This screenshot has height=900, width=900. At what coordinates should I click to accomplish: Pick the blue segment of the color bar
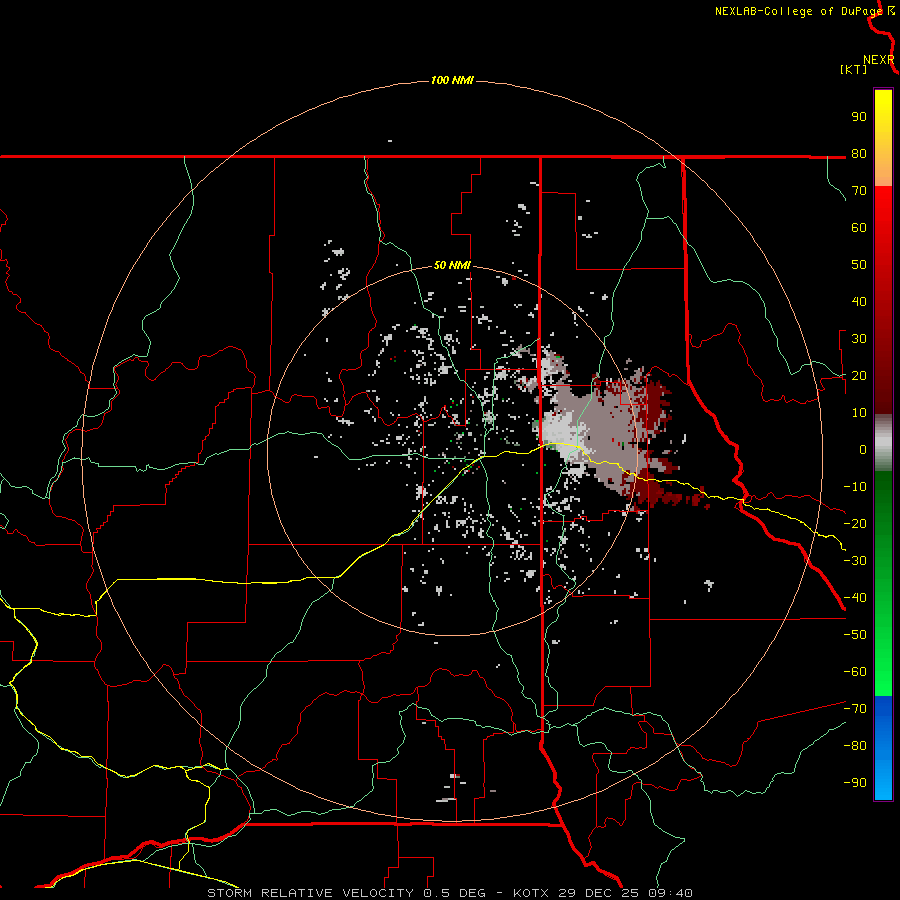tap(883, 747)
